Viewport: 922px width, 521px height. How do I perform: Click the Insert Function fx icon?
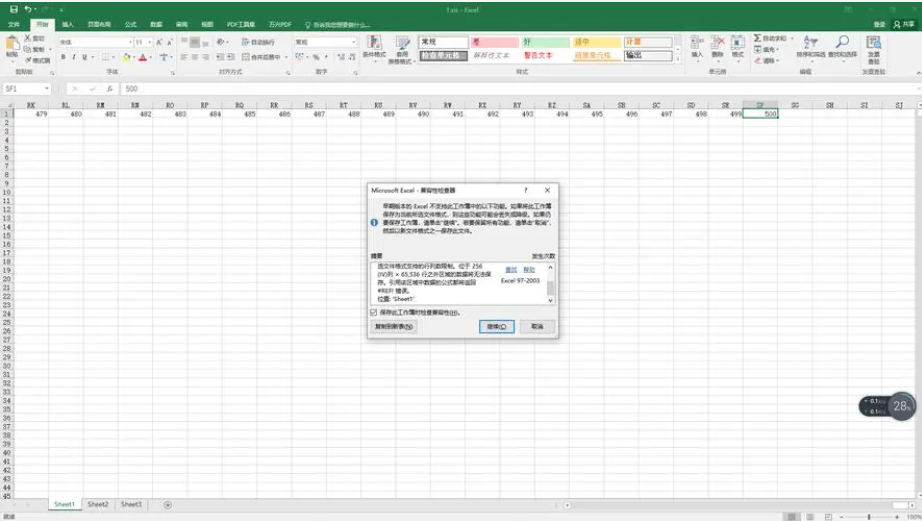(x=108, y=89)
